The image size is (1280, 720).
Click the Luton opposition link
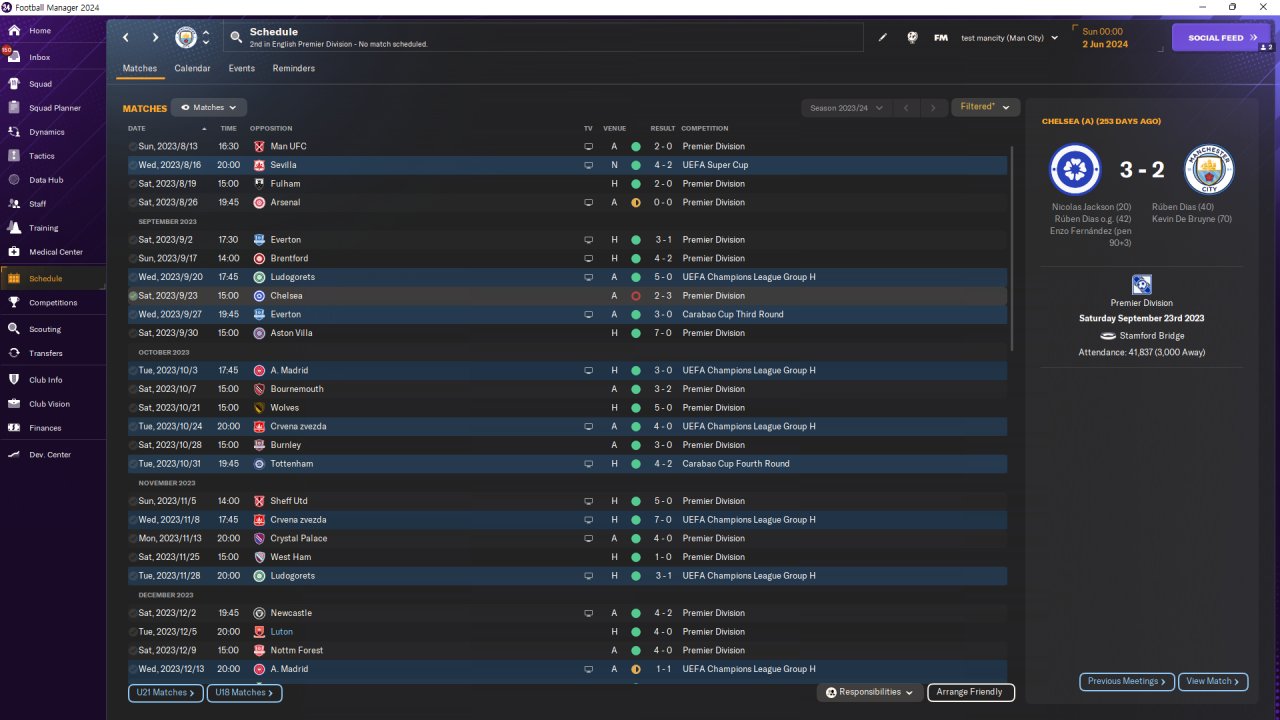[x=281, y=632]
